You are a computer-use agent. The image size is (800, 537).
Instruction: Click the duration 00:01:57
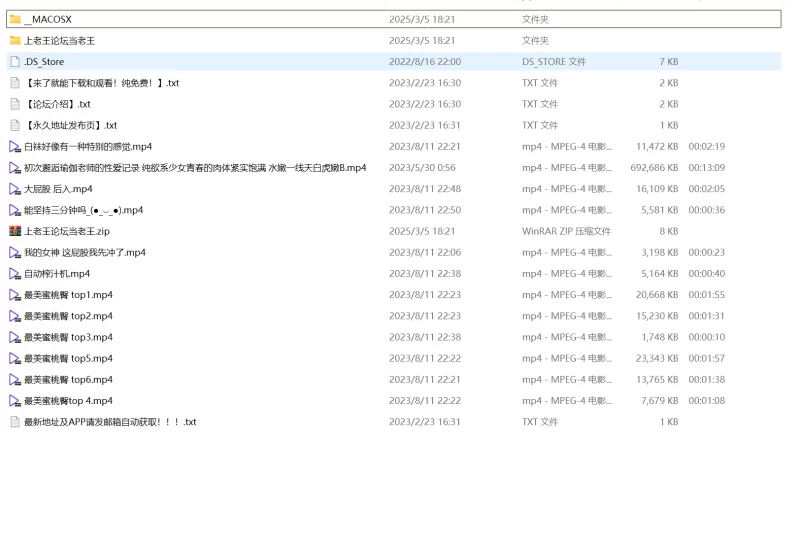pyautogui.click(x=707, y=359)
